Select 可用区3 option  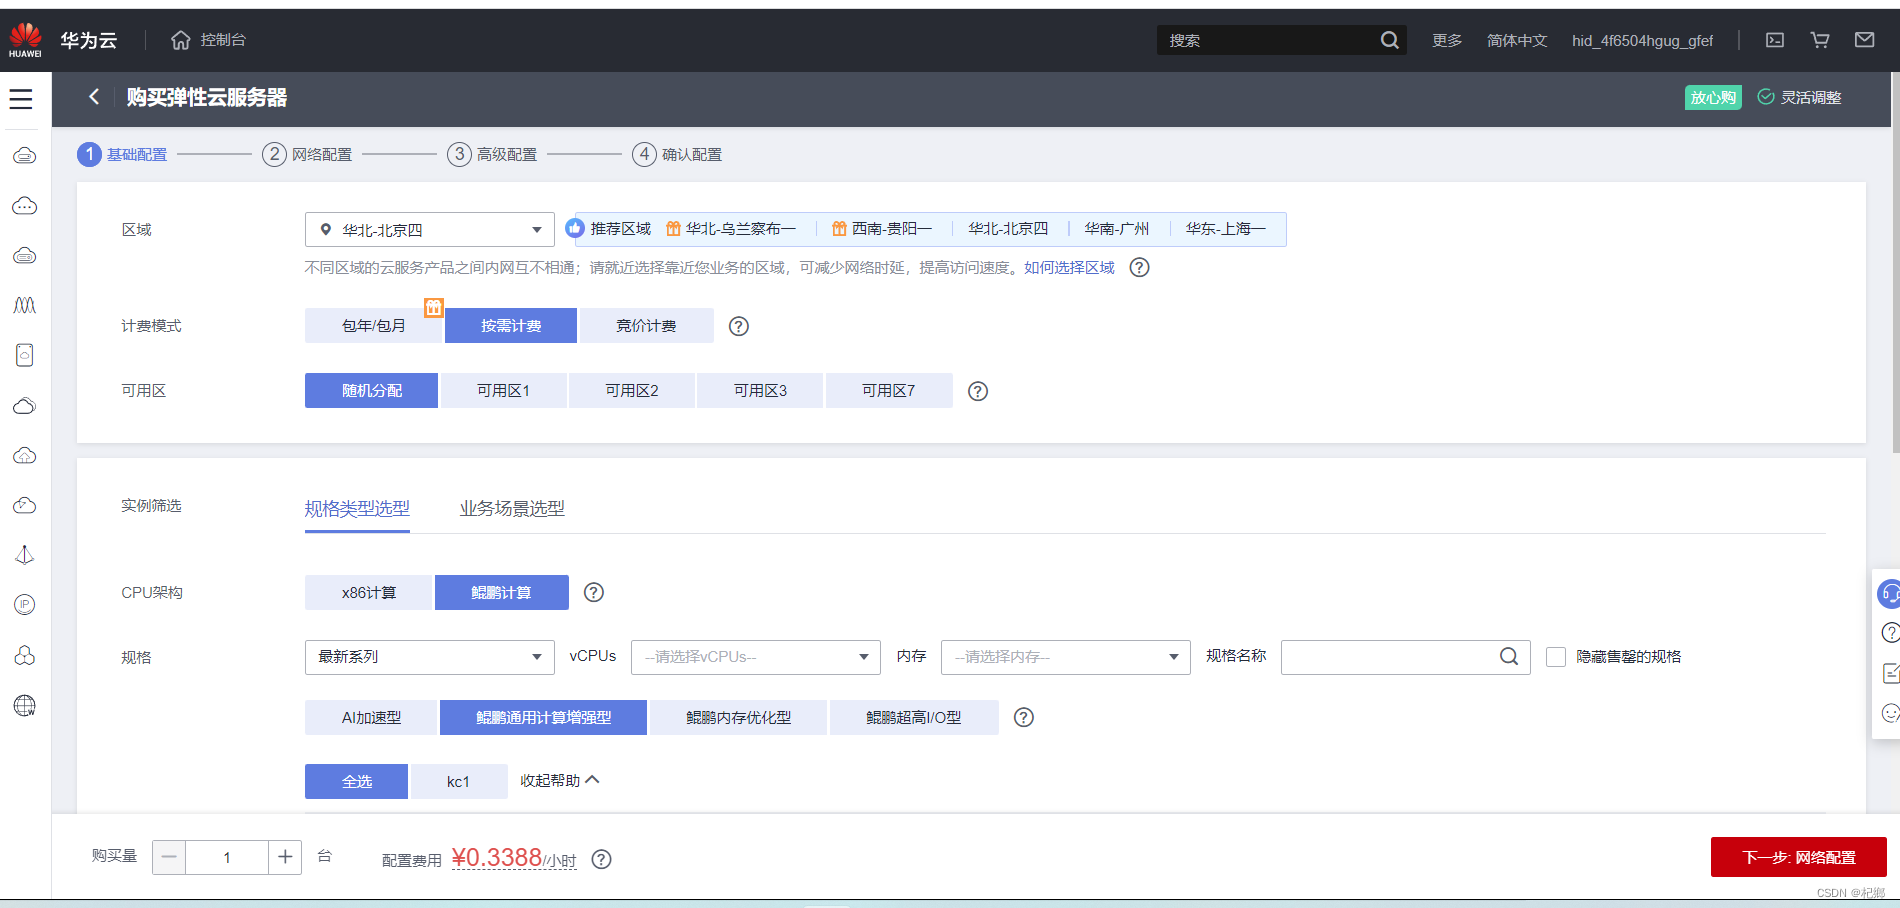point(760,391)
